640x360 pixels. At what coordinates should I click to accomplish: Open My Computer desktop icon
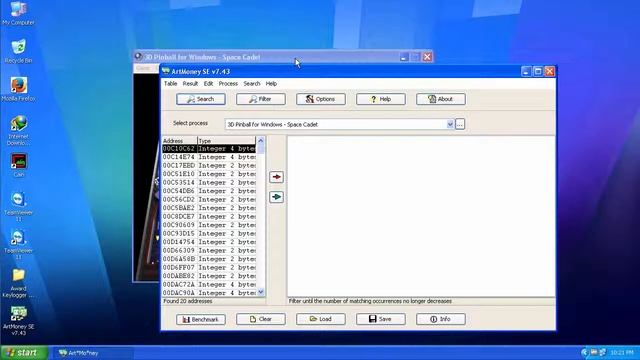coord(18,13)
